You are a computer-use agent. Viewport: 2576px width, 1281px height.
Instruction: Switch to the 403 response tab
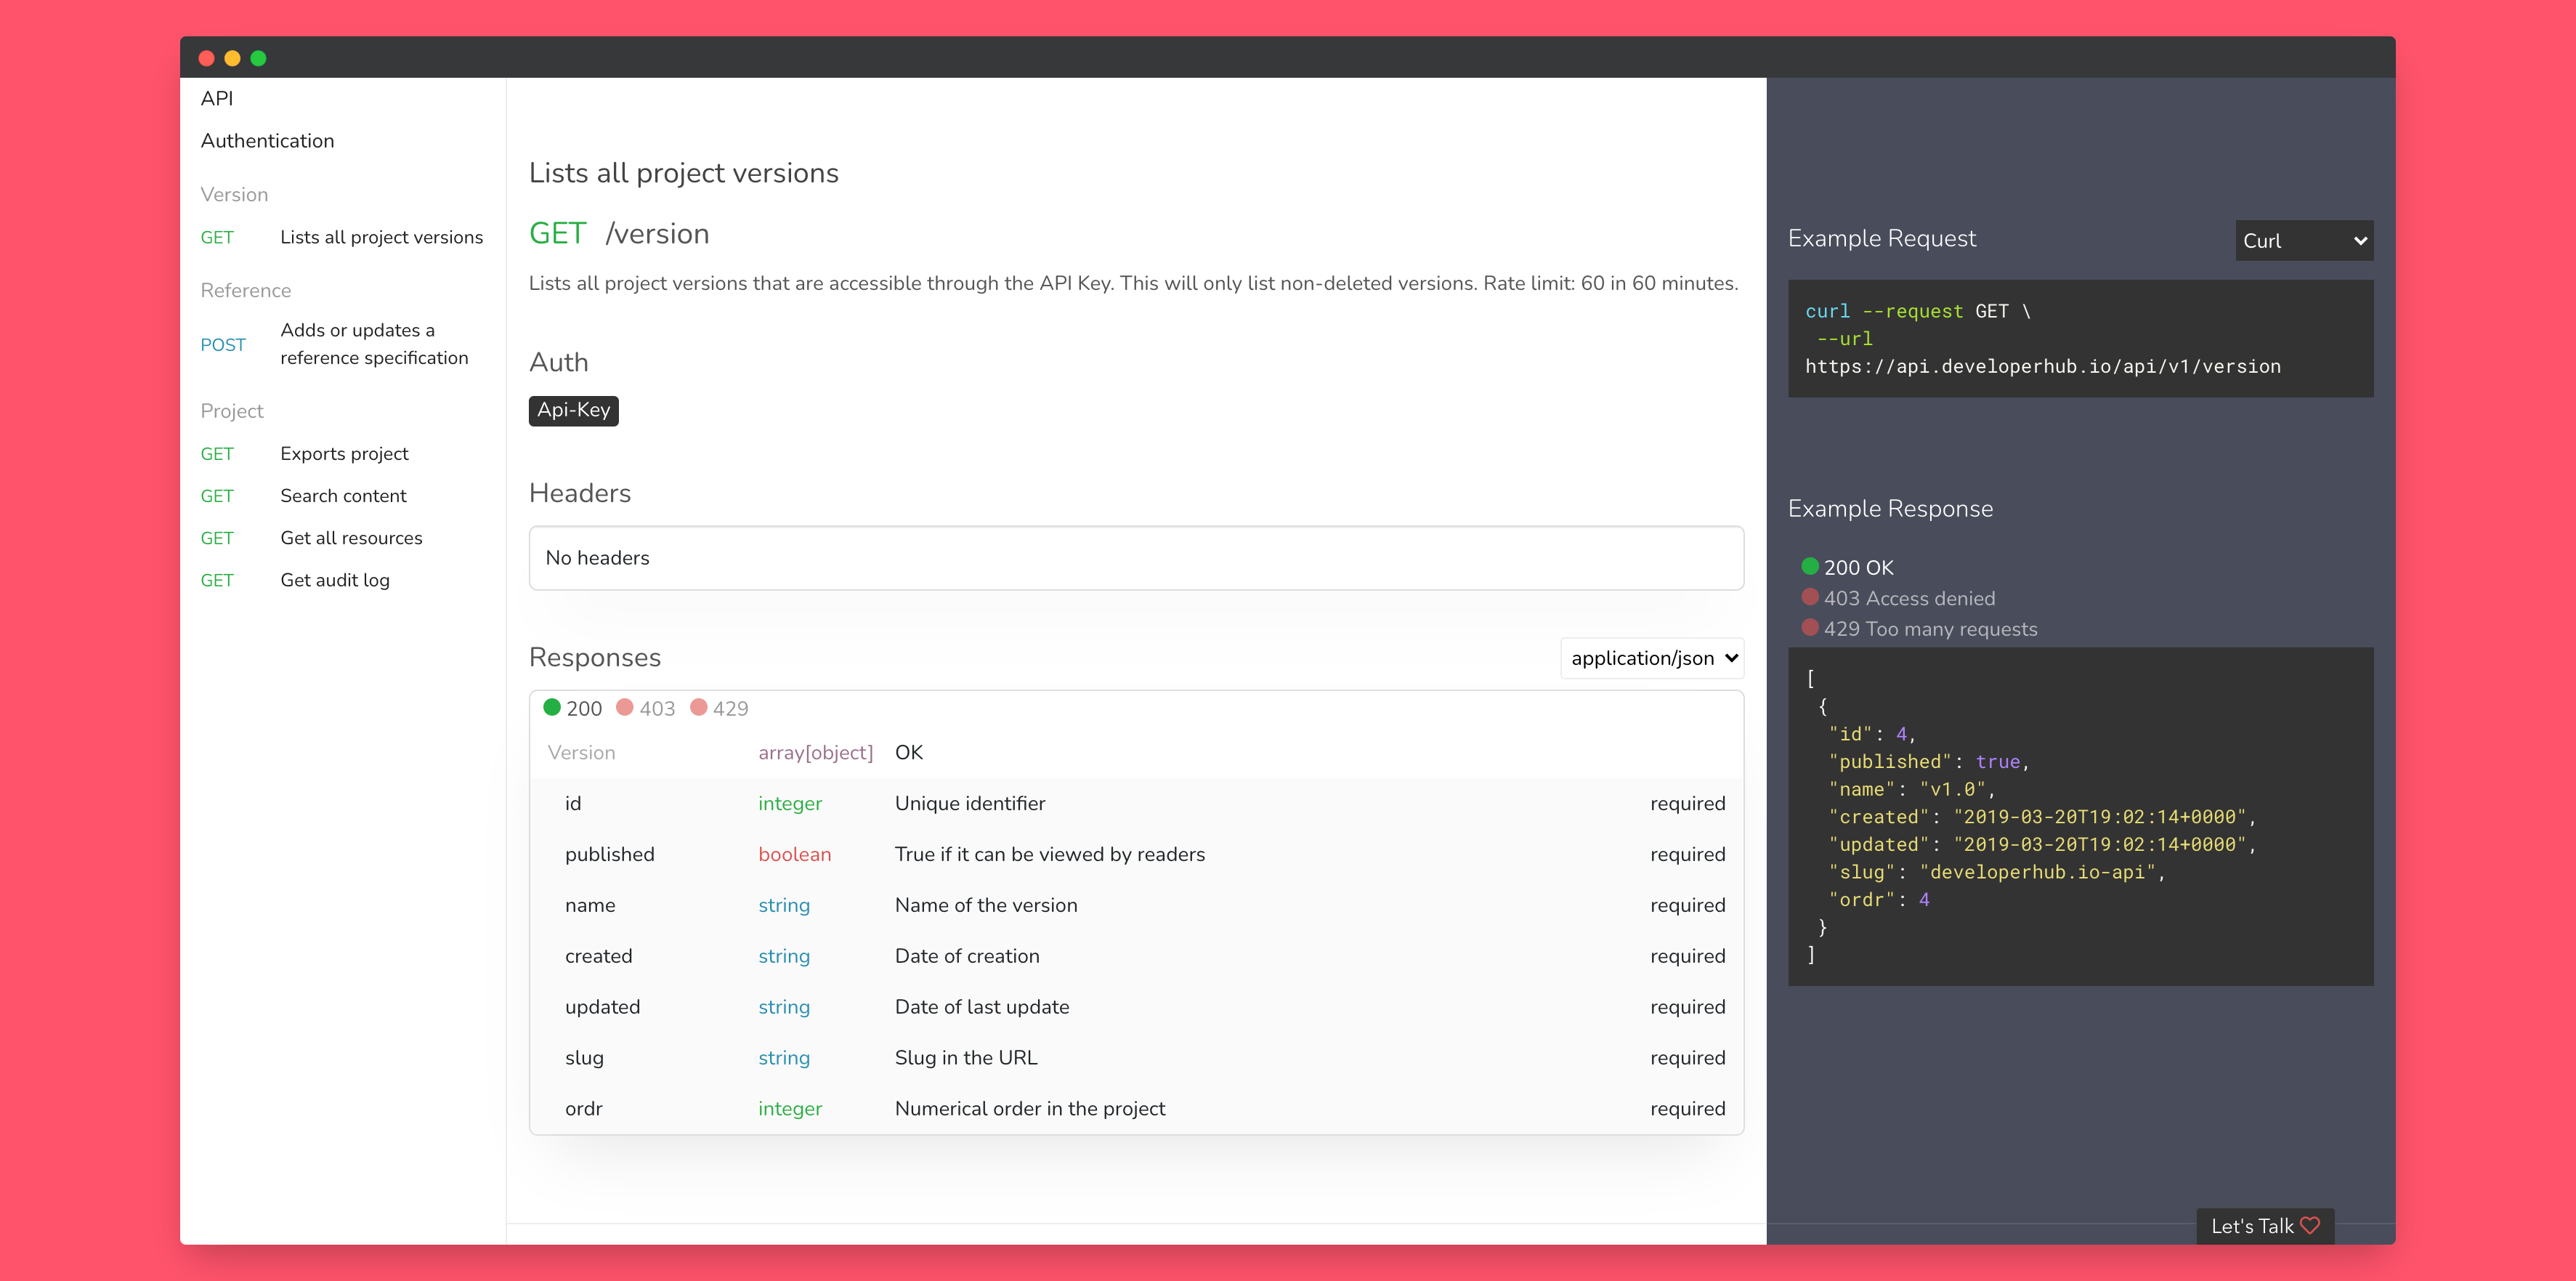coord(646,708)
